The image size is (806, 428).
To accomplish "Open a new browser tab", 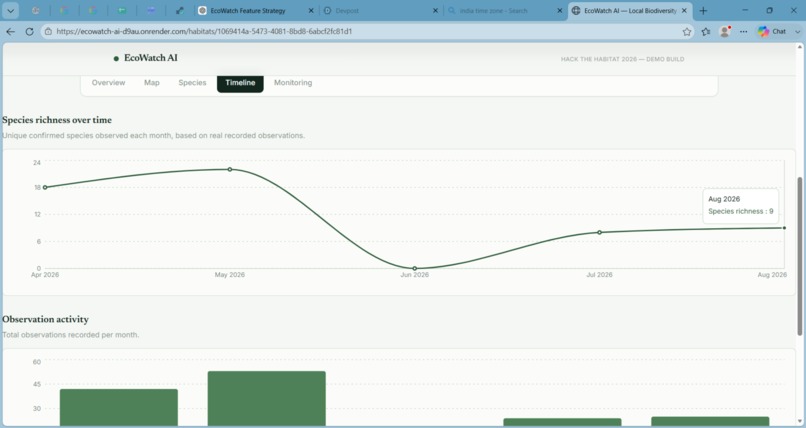I will [x=703, y=10].
